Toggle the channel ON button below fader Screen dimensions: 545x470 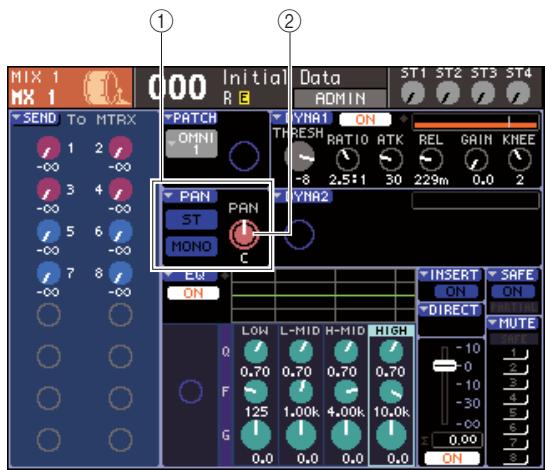[452, 458]
